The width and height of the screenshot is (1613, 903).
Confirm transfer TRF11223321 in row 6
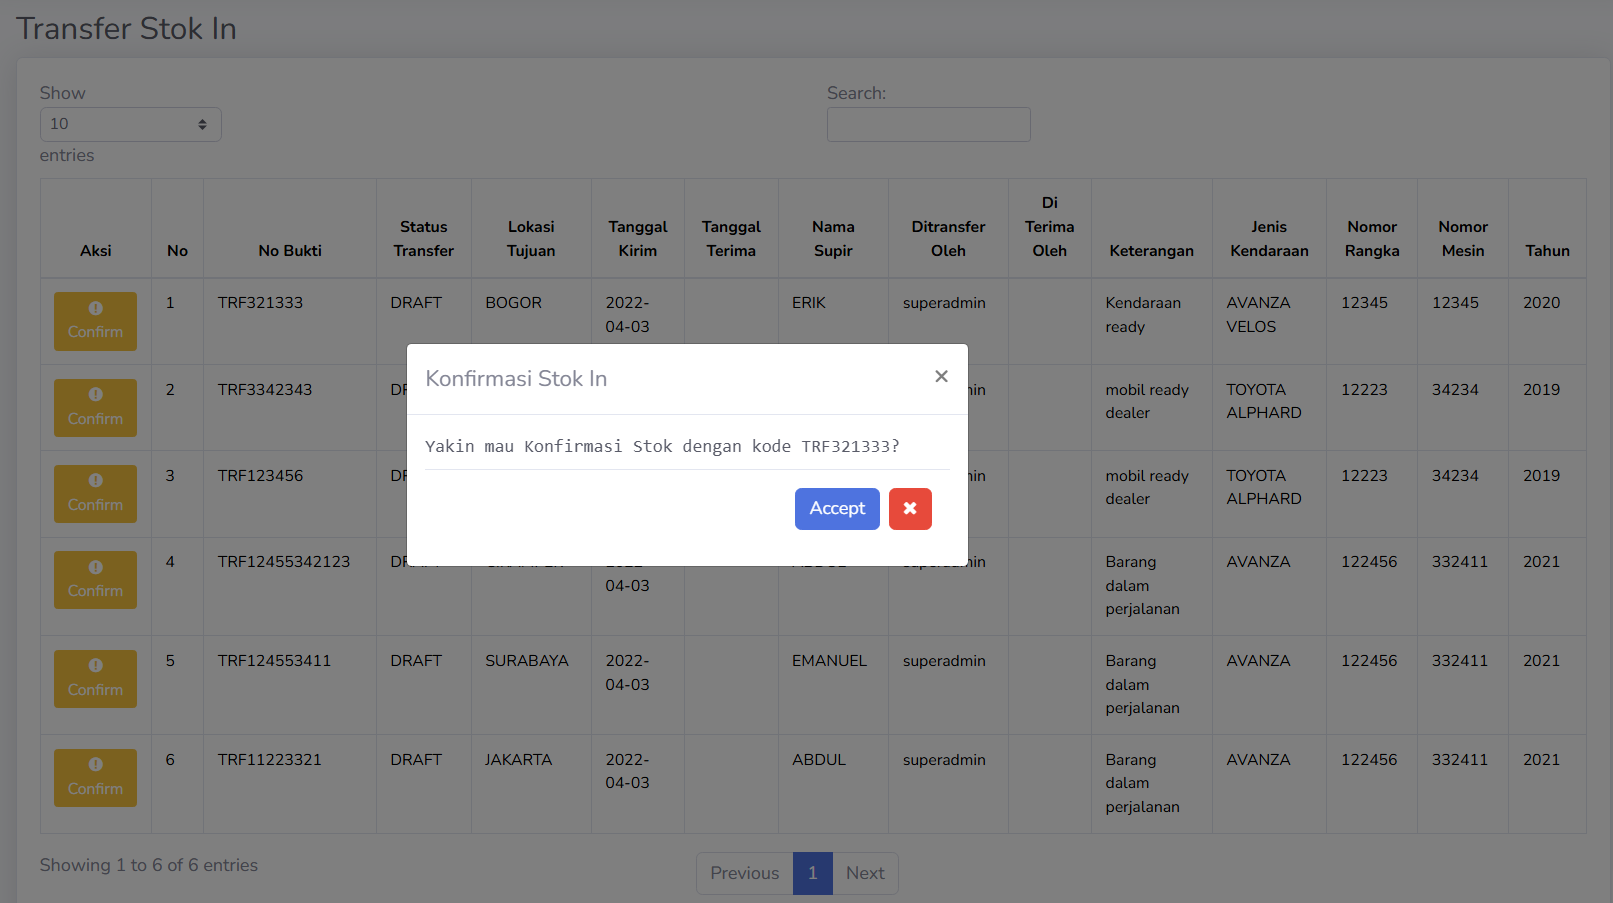(x=95, y=778)
